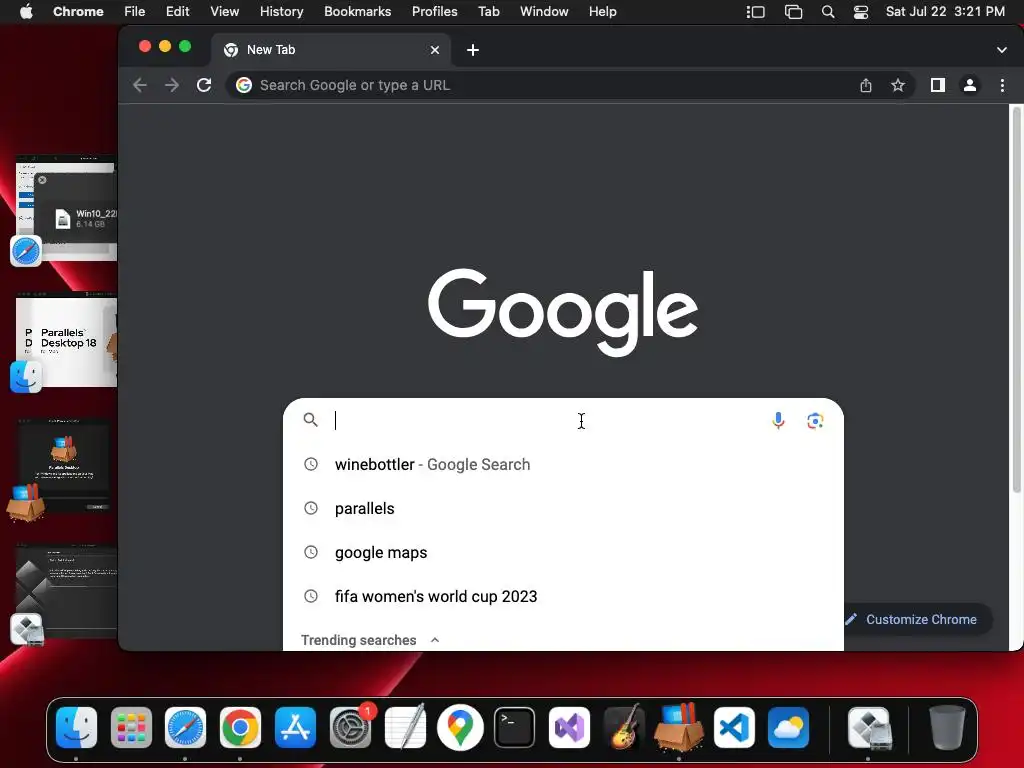Open Visual Studio Code from the Dock
Screen dimensions: 1024x768
click(734, 728)
